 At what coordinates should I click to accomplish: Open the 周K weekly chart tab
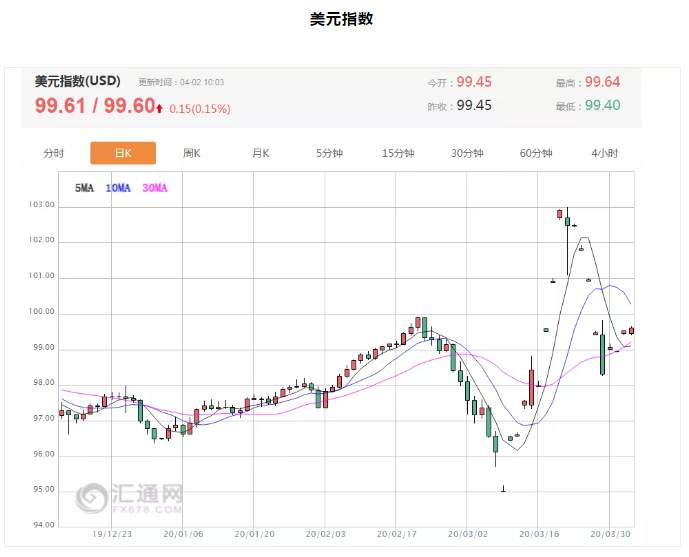(192, 153)
